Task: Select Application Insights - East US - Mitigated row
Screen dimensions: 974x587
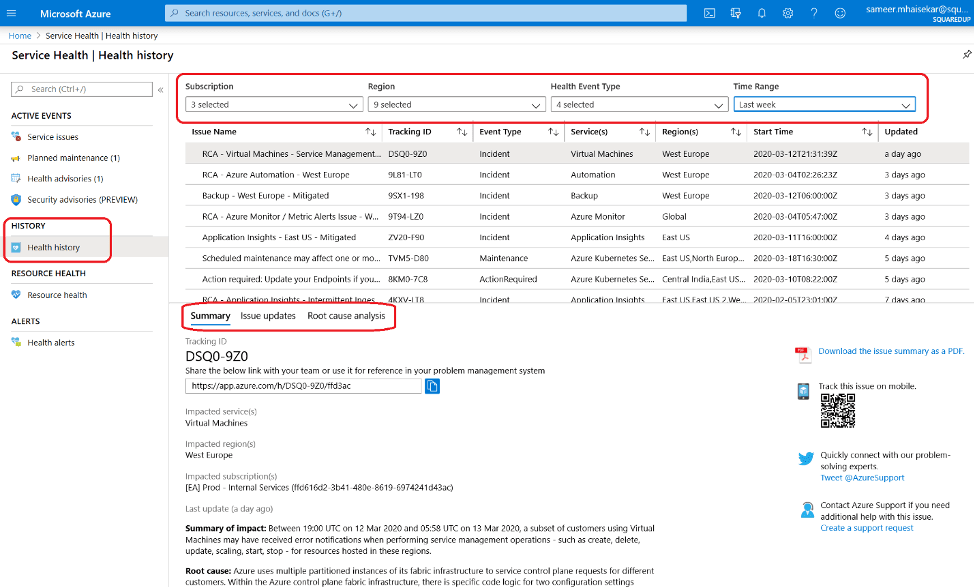Action: click(x=576, y=237)
